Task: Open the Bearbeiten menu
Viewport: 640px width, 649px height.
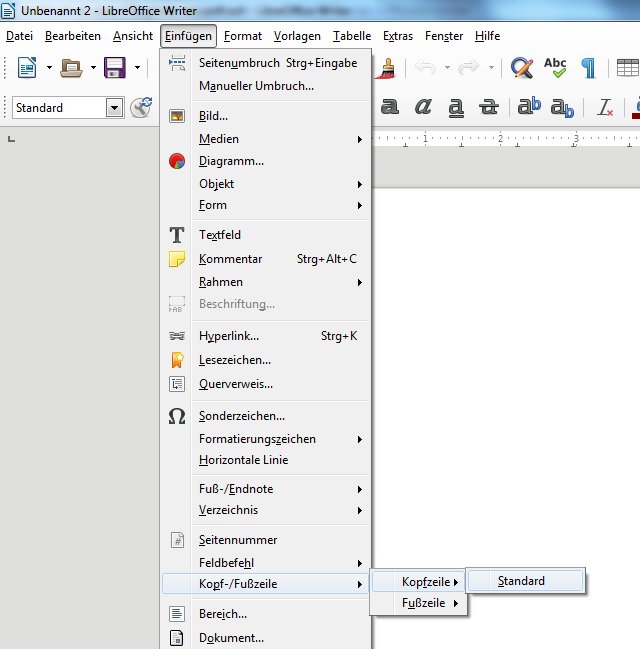Action: pos(73,36)
